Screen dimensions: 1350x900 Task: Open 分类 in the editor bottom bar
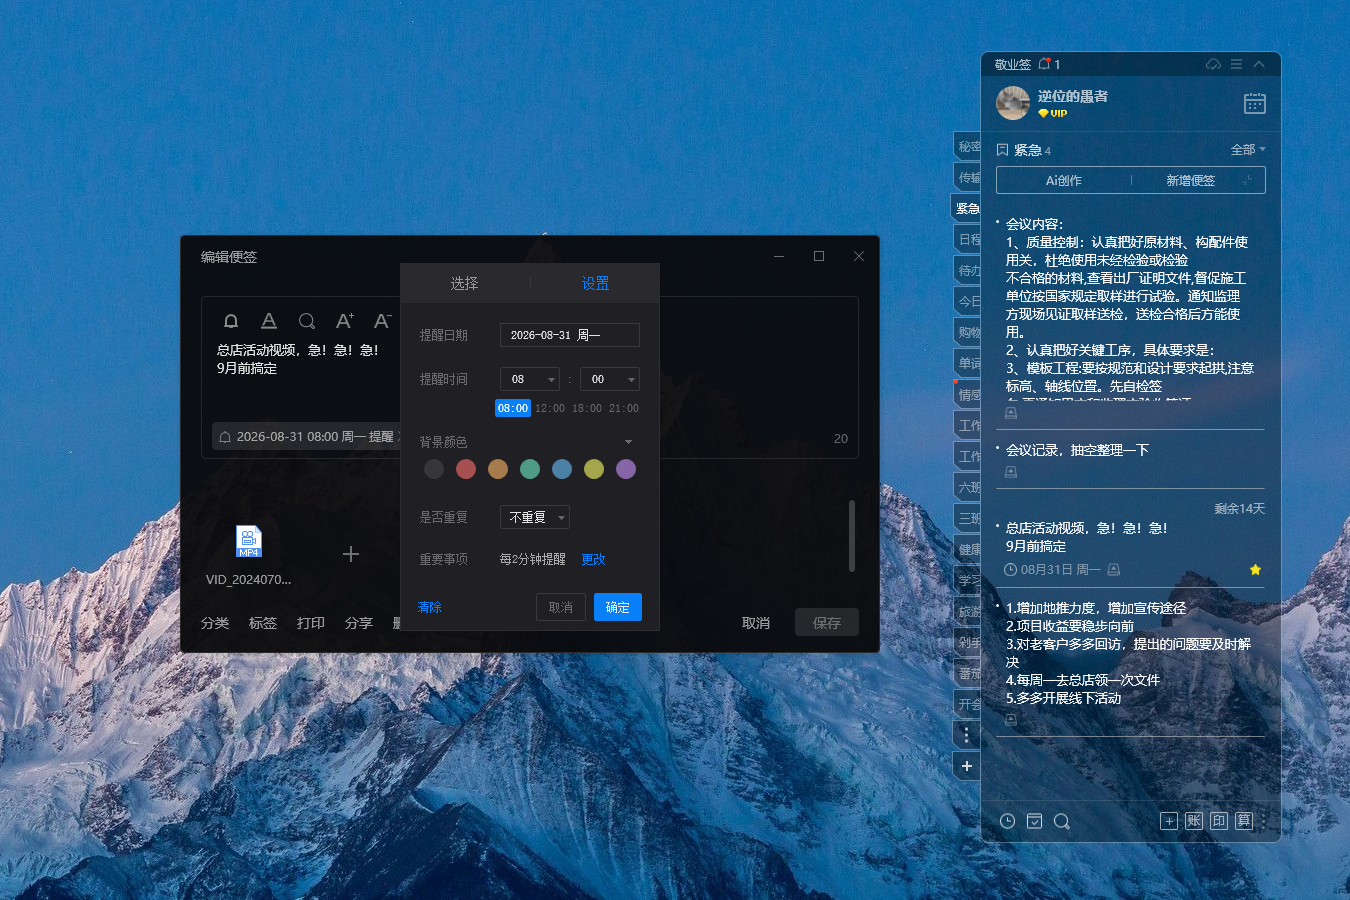pos(215,623)
